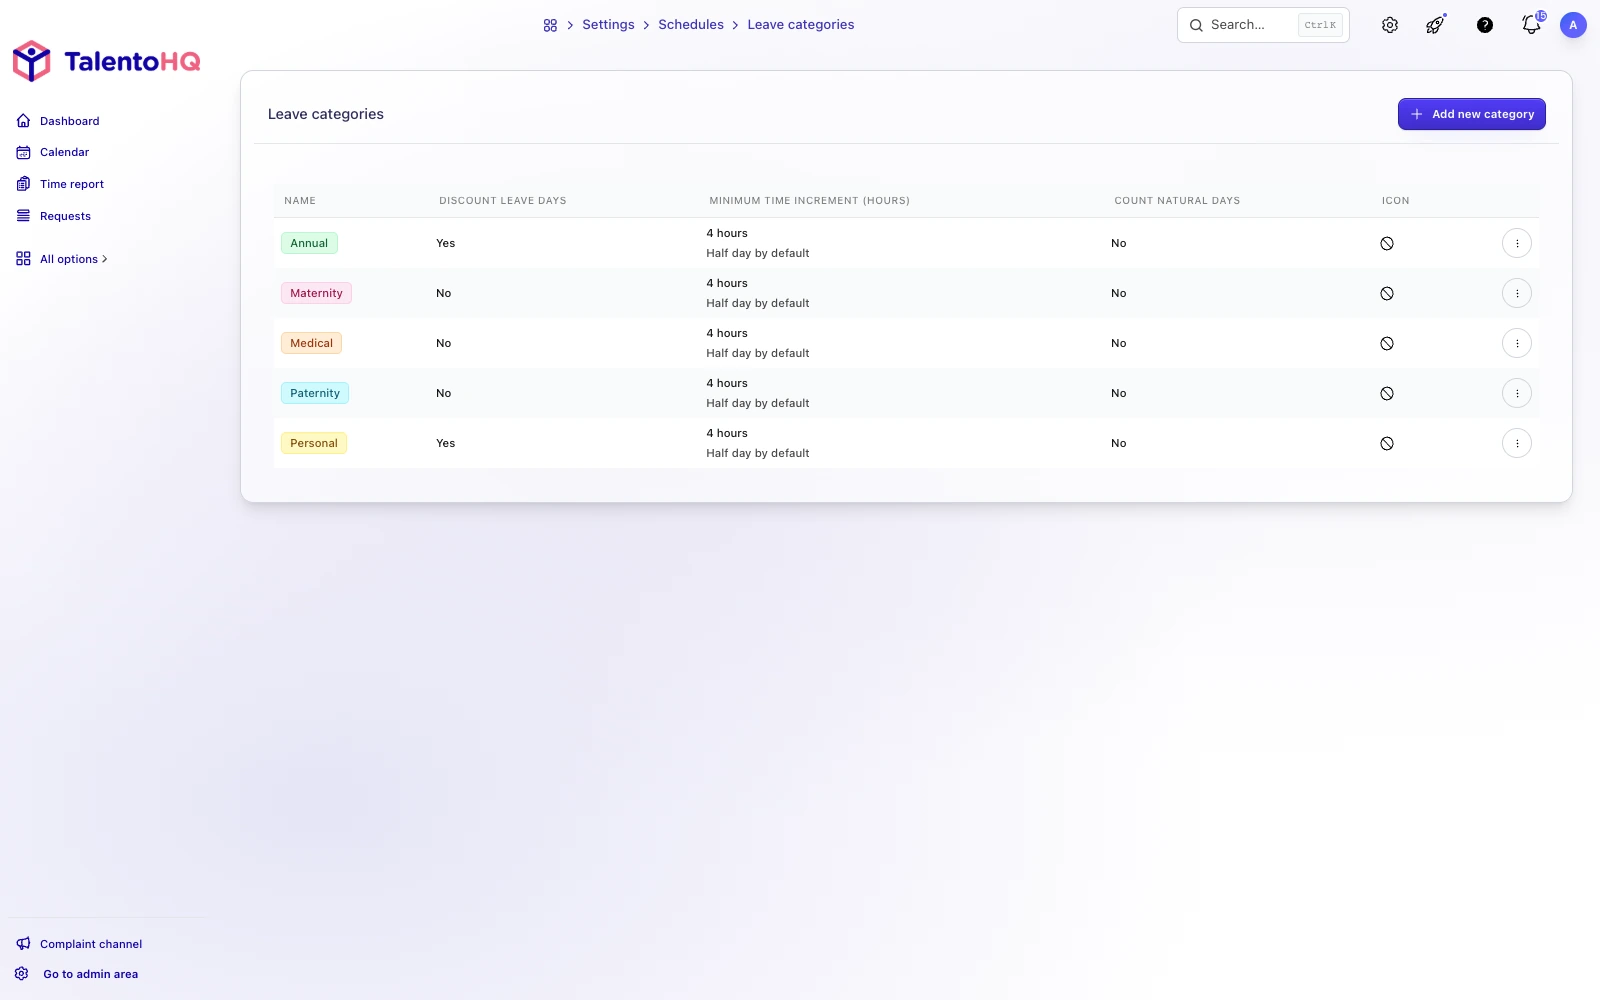This screenshot has width=1600, height=1000.
Task: Click the admin area gear icon
Action: tap(22, 974)
